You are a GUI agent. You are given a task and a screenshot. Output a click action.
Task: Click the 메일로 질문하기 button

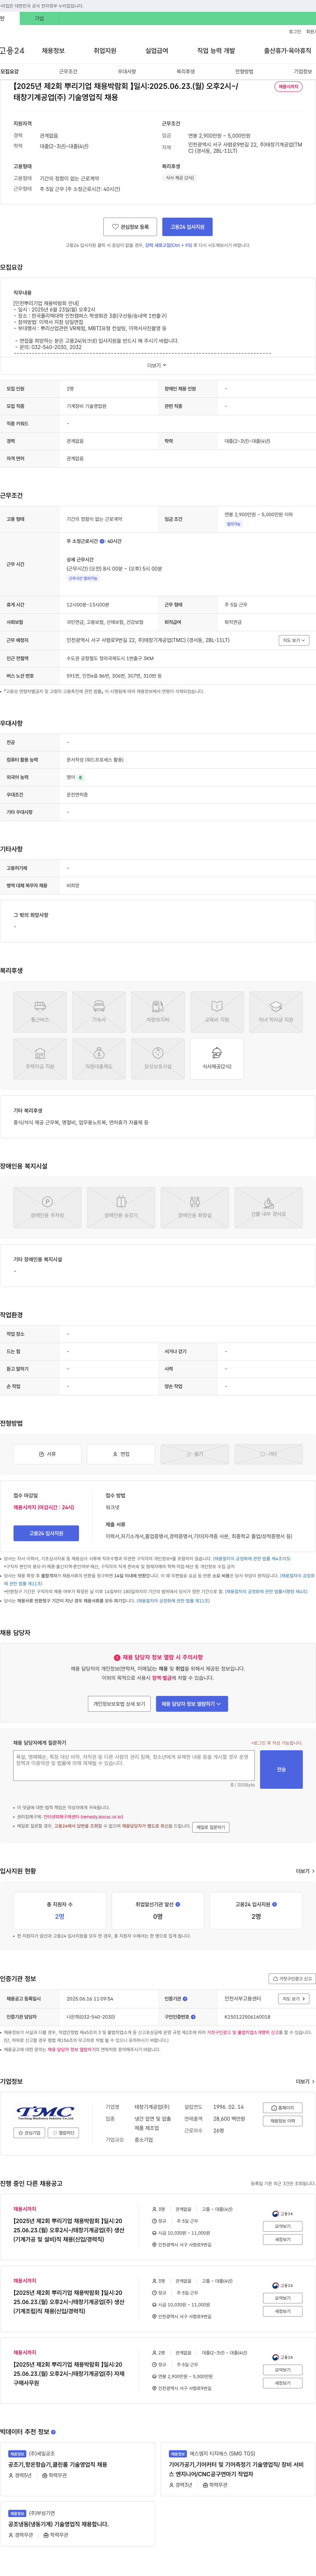(x=211, y=1827)
